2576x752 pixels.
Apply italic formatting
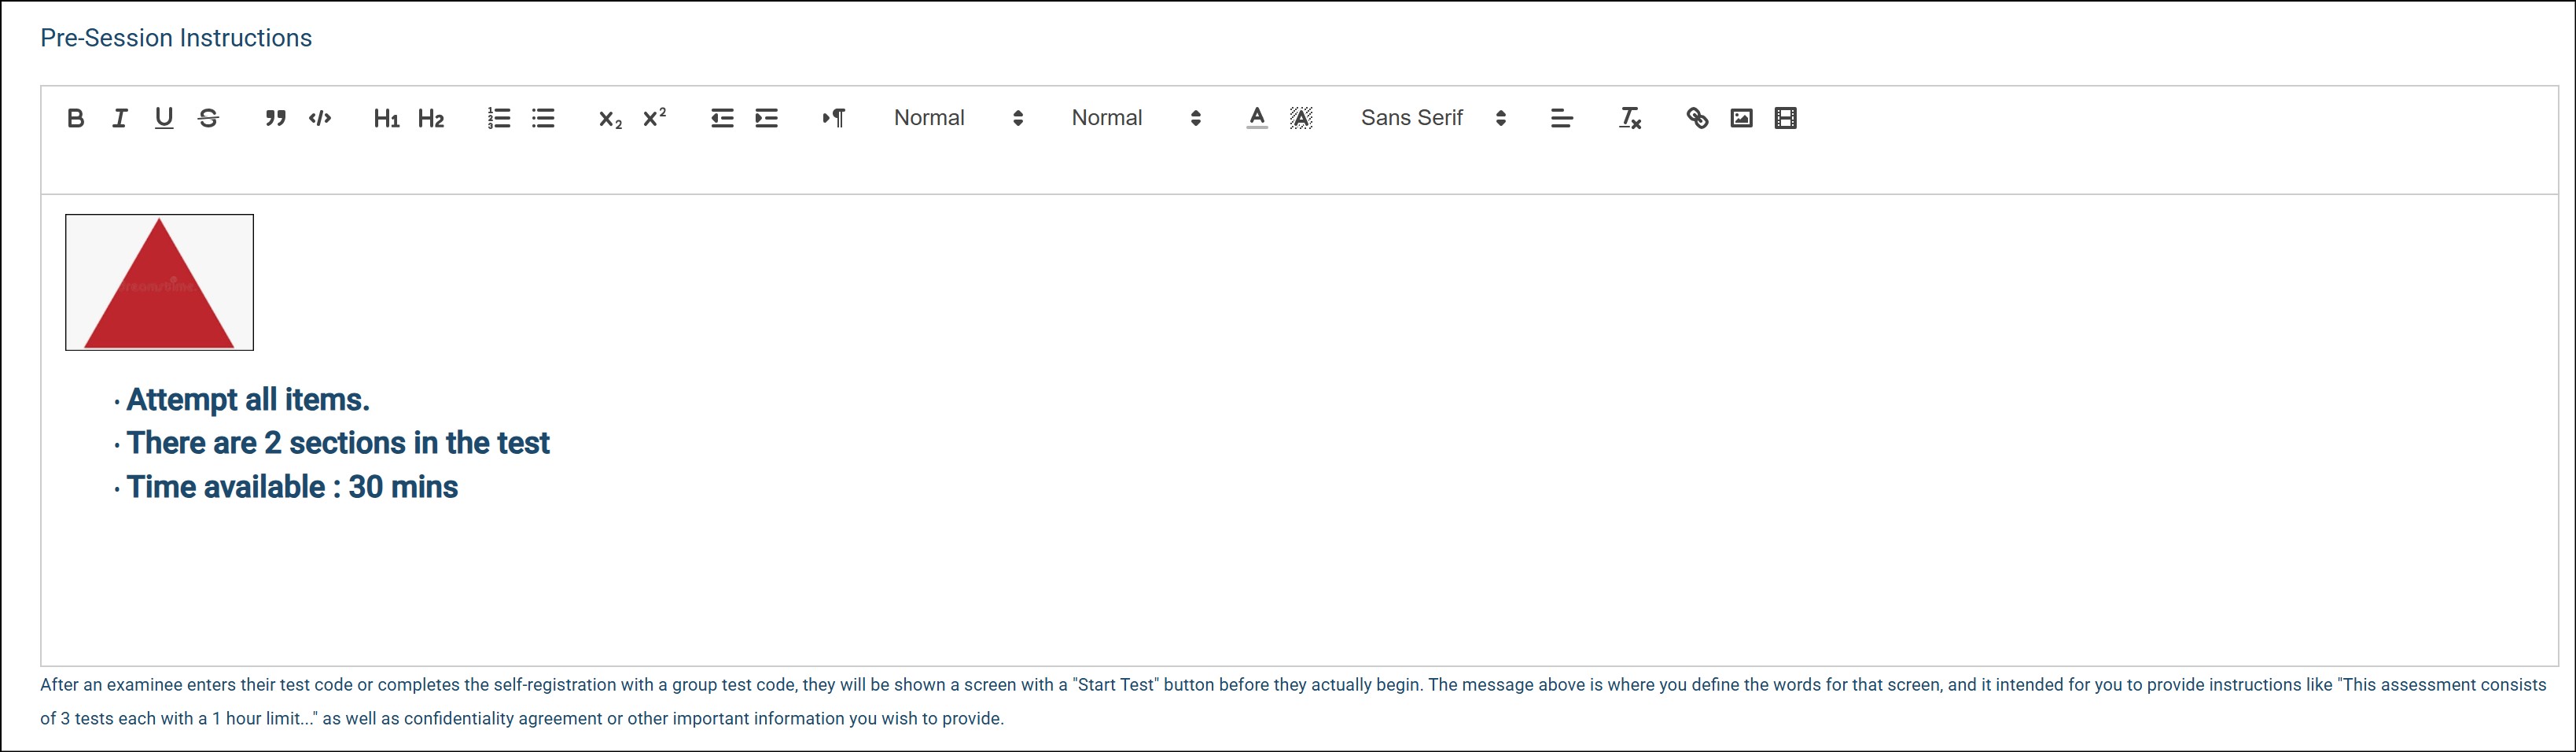point(120,118)
